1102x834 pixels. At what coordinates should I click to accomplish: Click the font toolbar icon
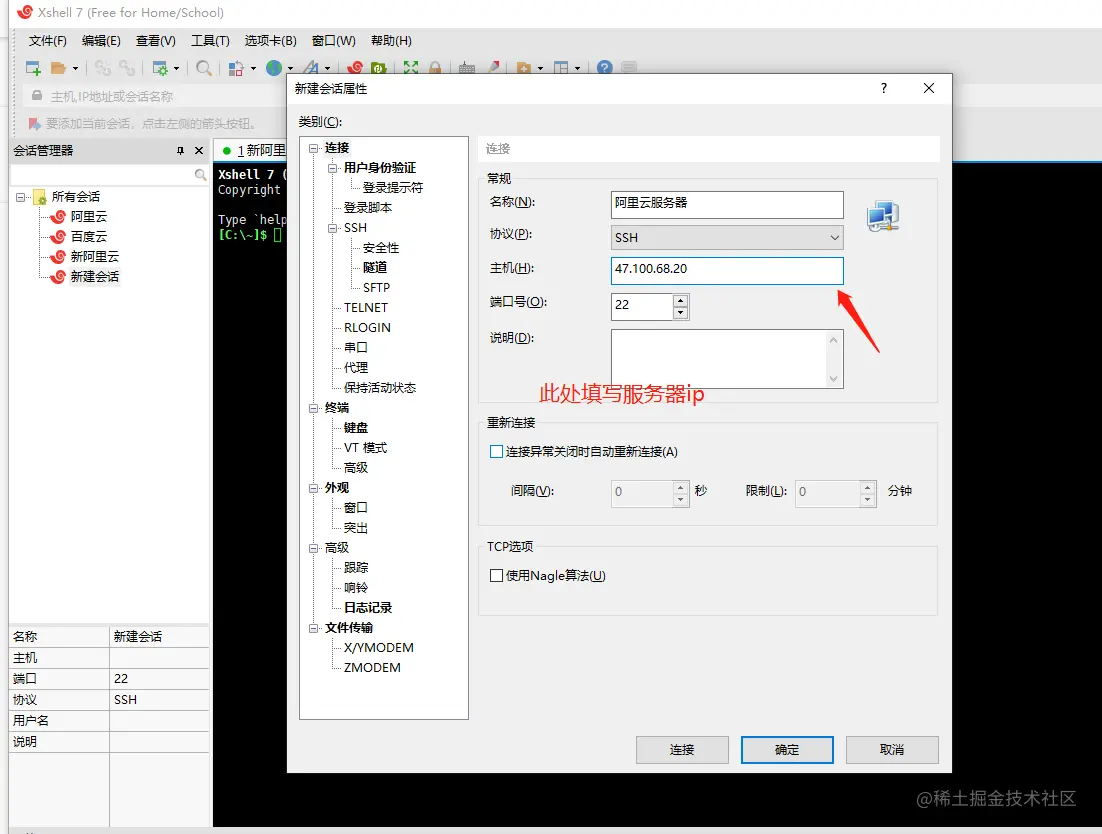point(311,68)
